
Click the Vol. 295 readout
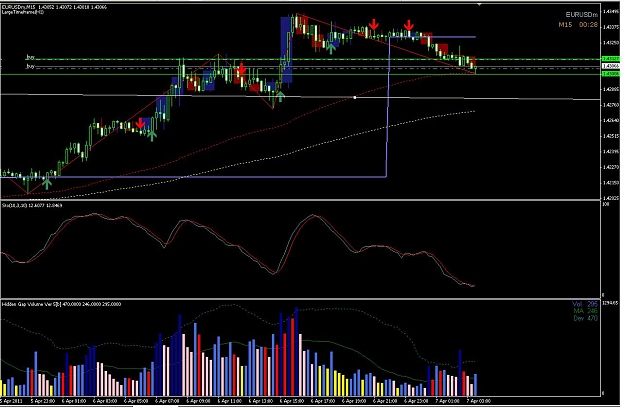point(585,305)
